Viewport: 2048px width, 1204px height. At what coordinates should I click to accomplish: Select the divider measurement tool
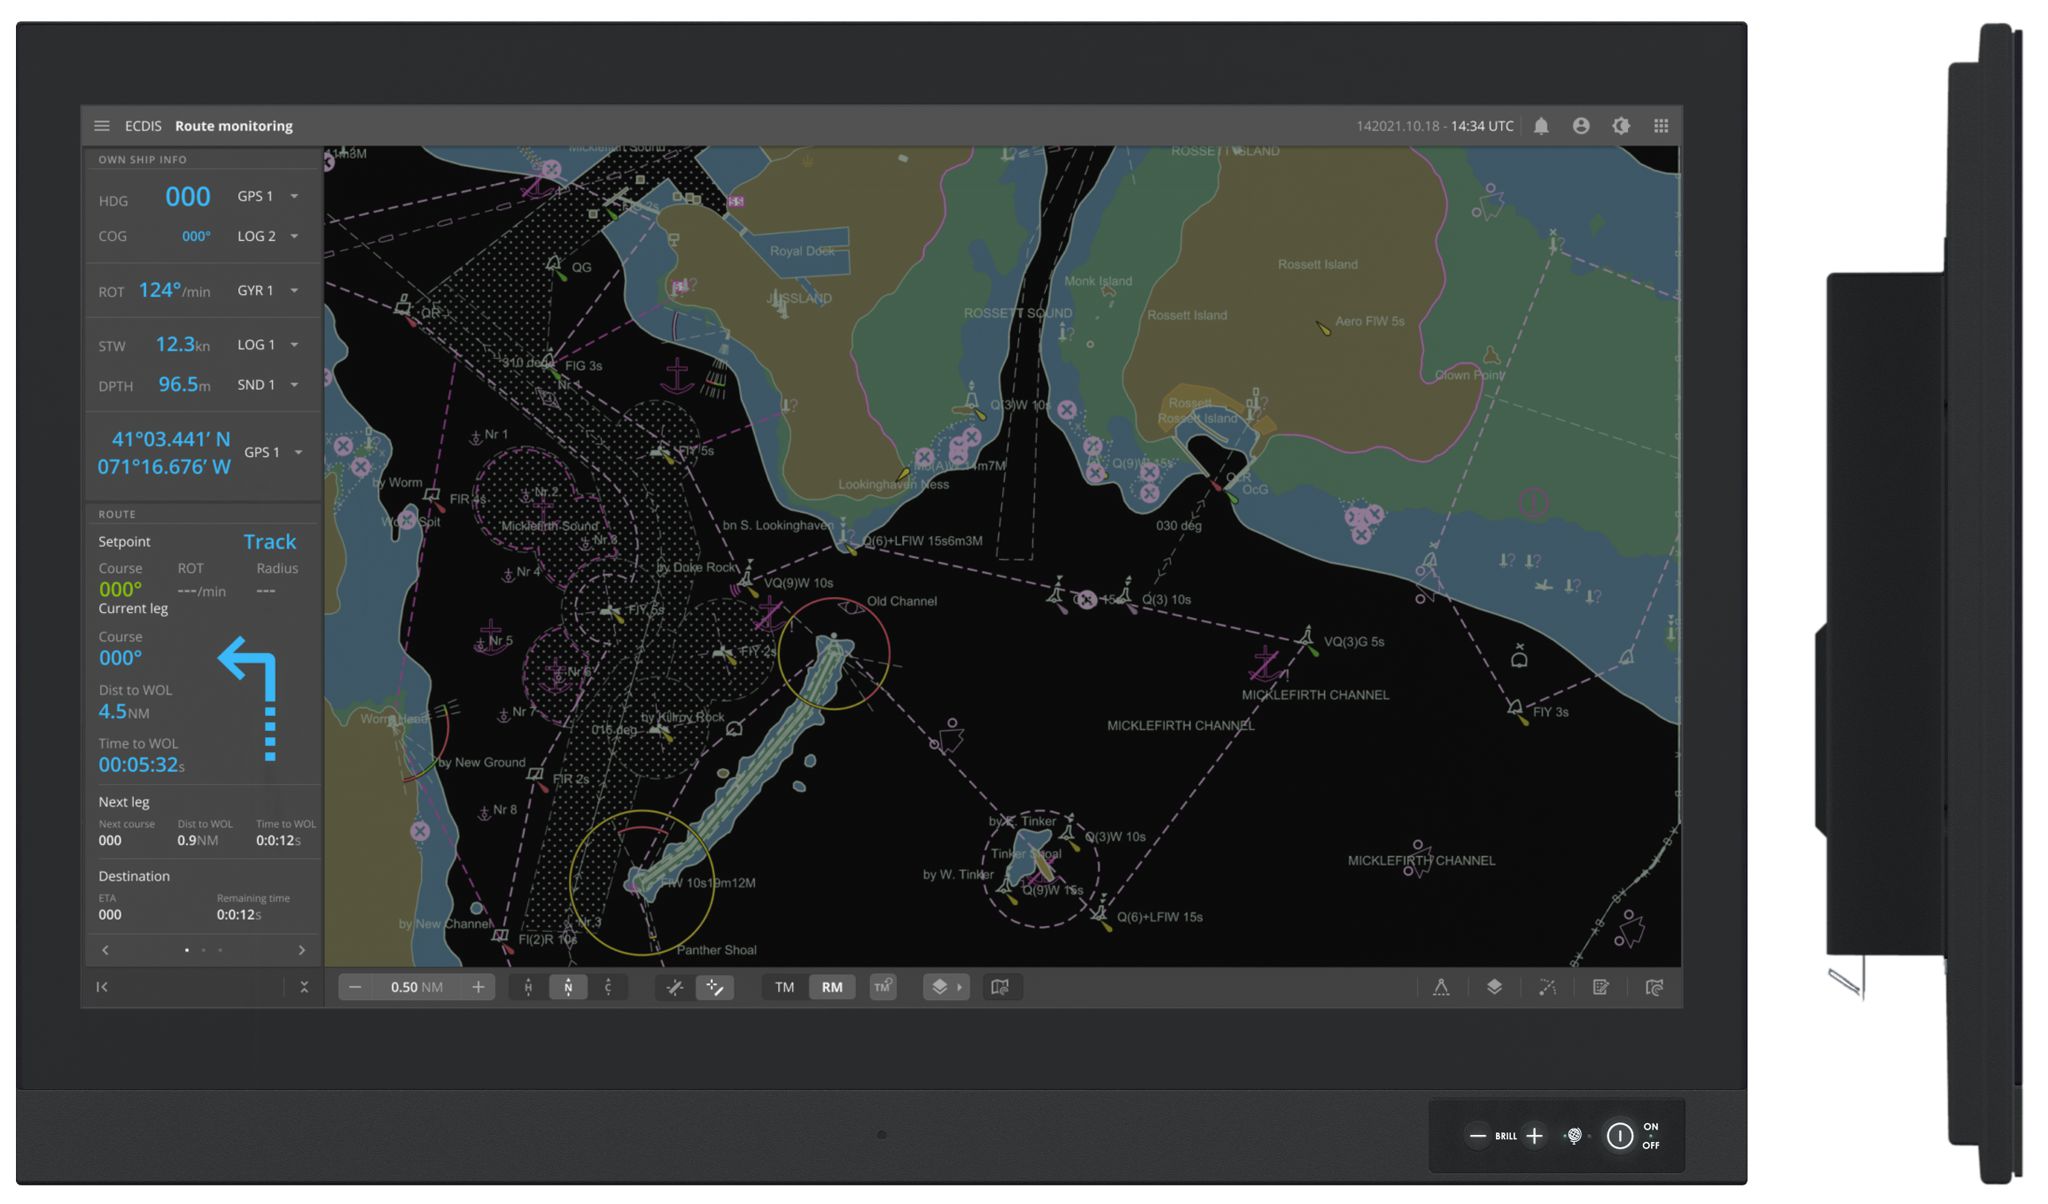coord(1441,987)
